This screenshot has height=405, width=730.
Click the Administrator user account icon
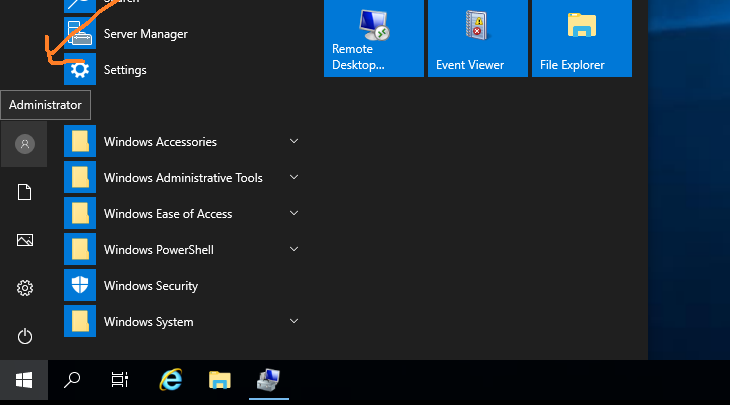pos(25,144)
